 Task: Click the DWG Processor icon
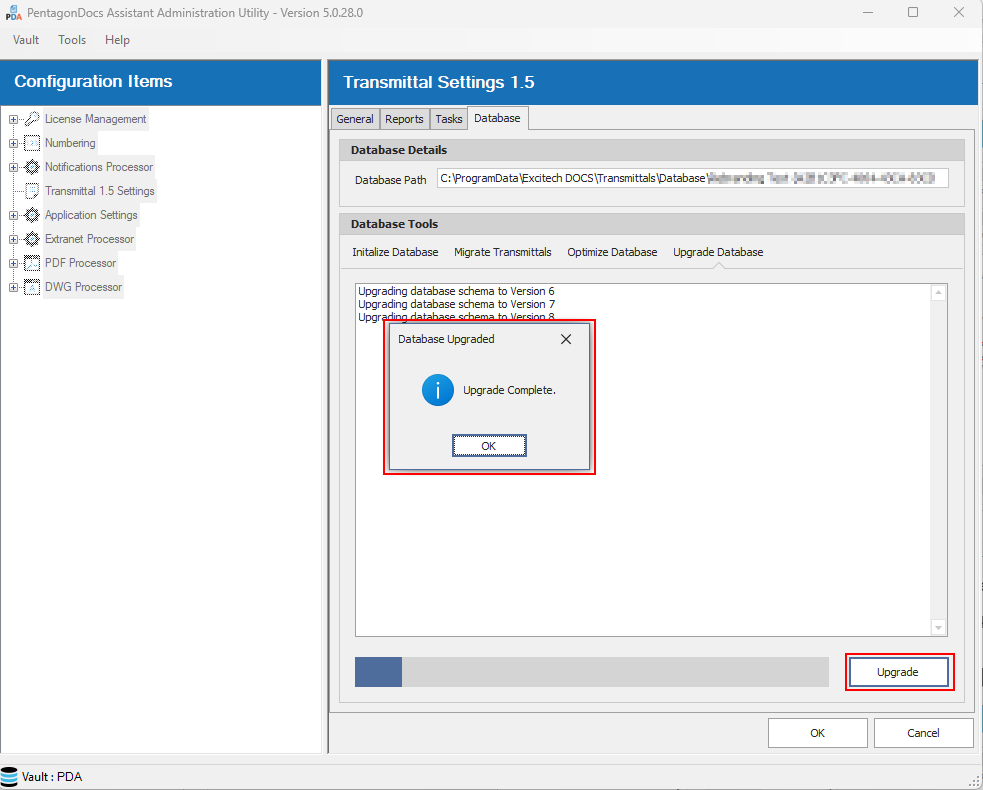[x=32, y=287]
